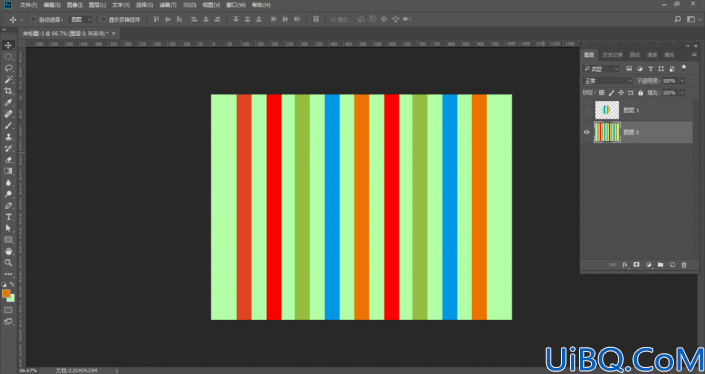Open the Layers panel flyout menu
705x374 pixels.
695,55
